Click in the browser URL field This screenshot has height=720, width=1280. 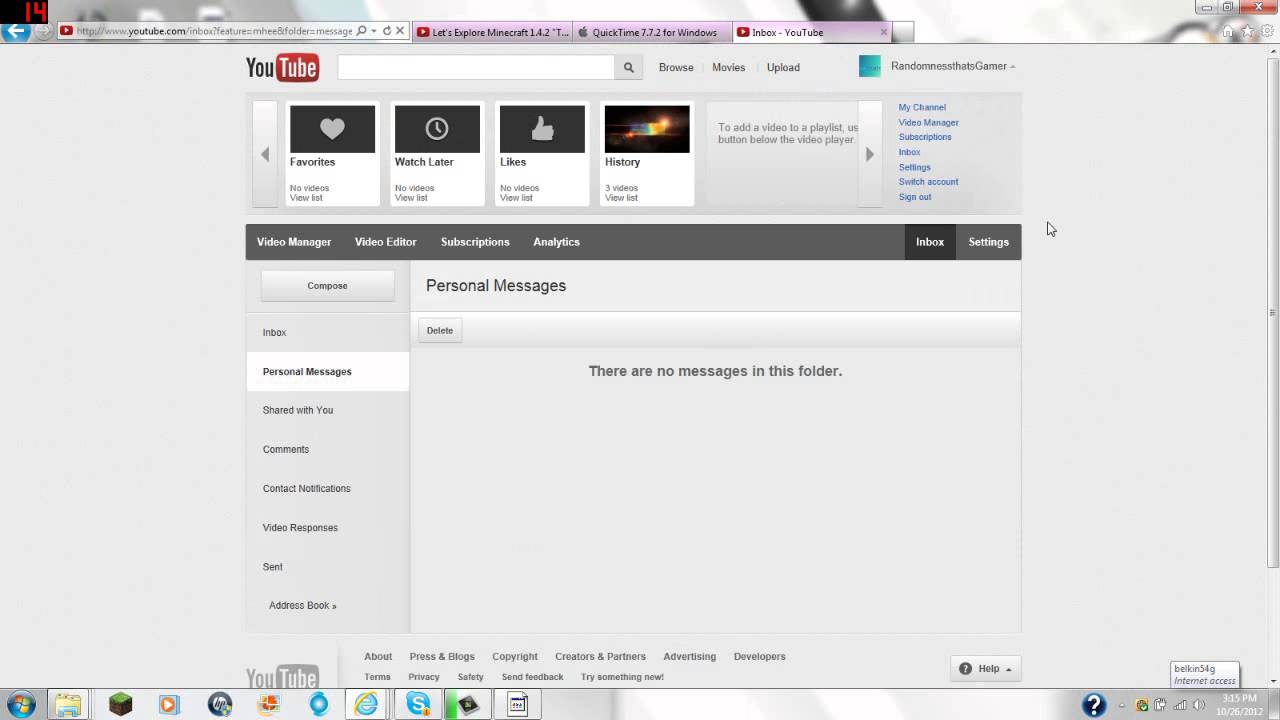coord(214,31)
